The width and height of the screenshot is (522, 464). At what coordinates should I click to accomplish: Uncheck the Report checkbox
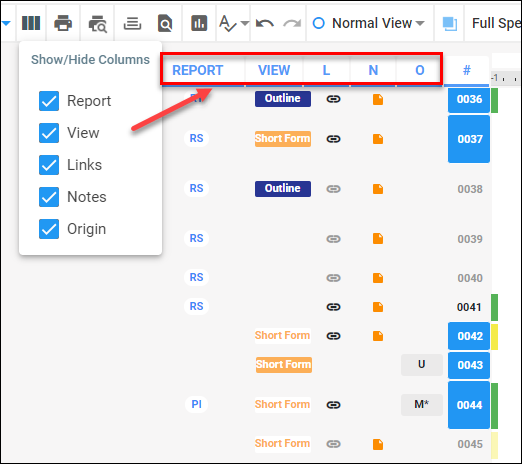coord(49,101)
